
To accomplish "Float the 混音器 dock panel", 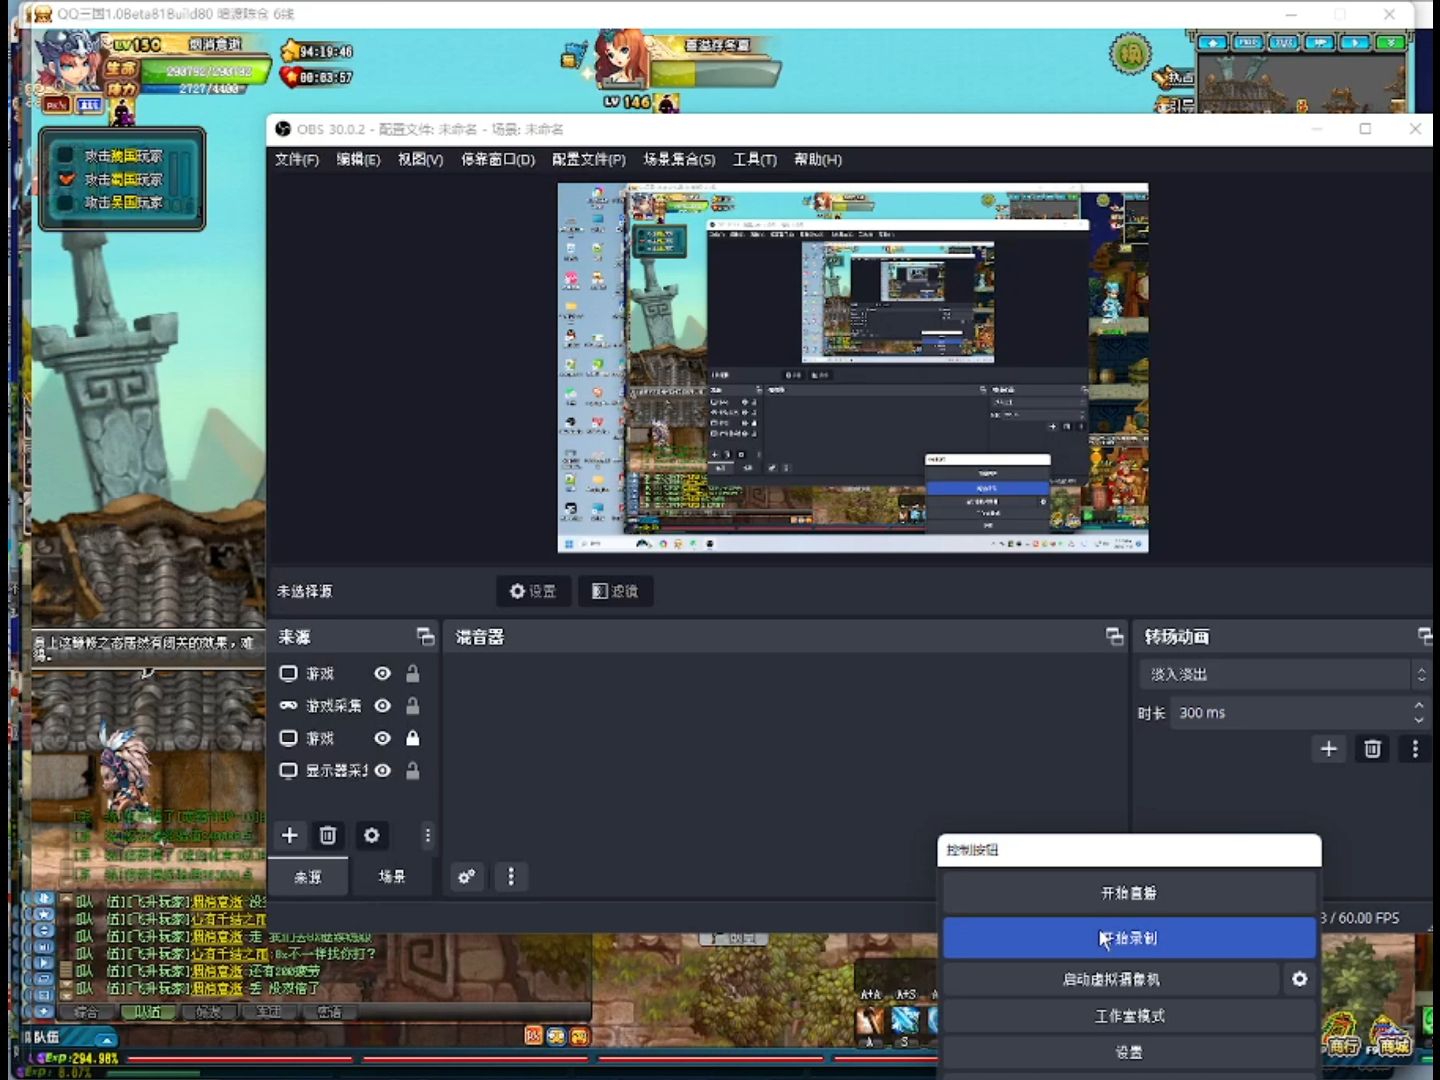I will tap(1115, 637).
